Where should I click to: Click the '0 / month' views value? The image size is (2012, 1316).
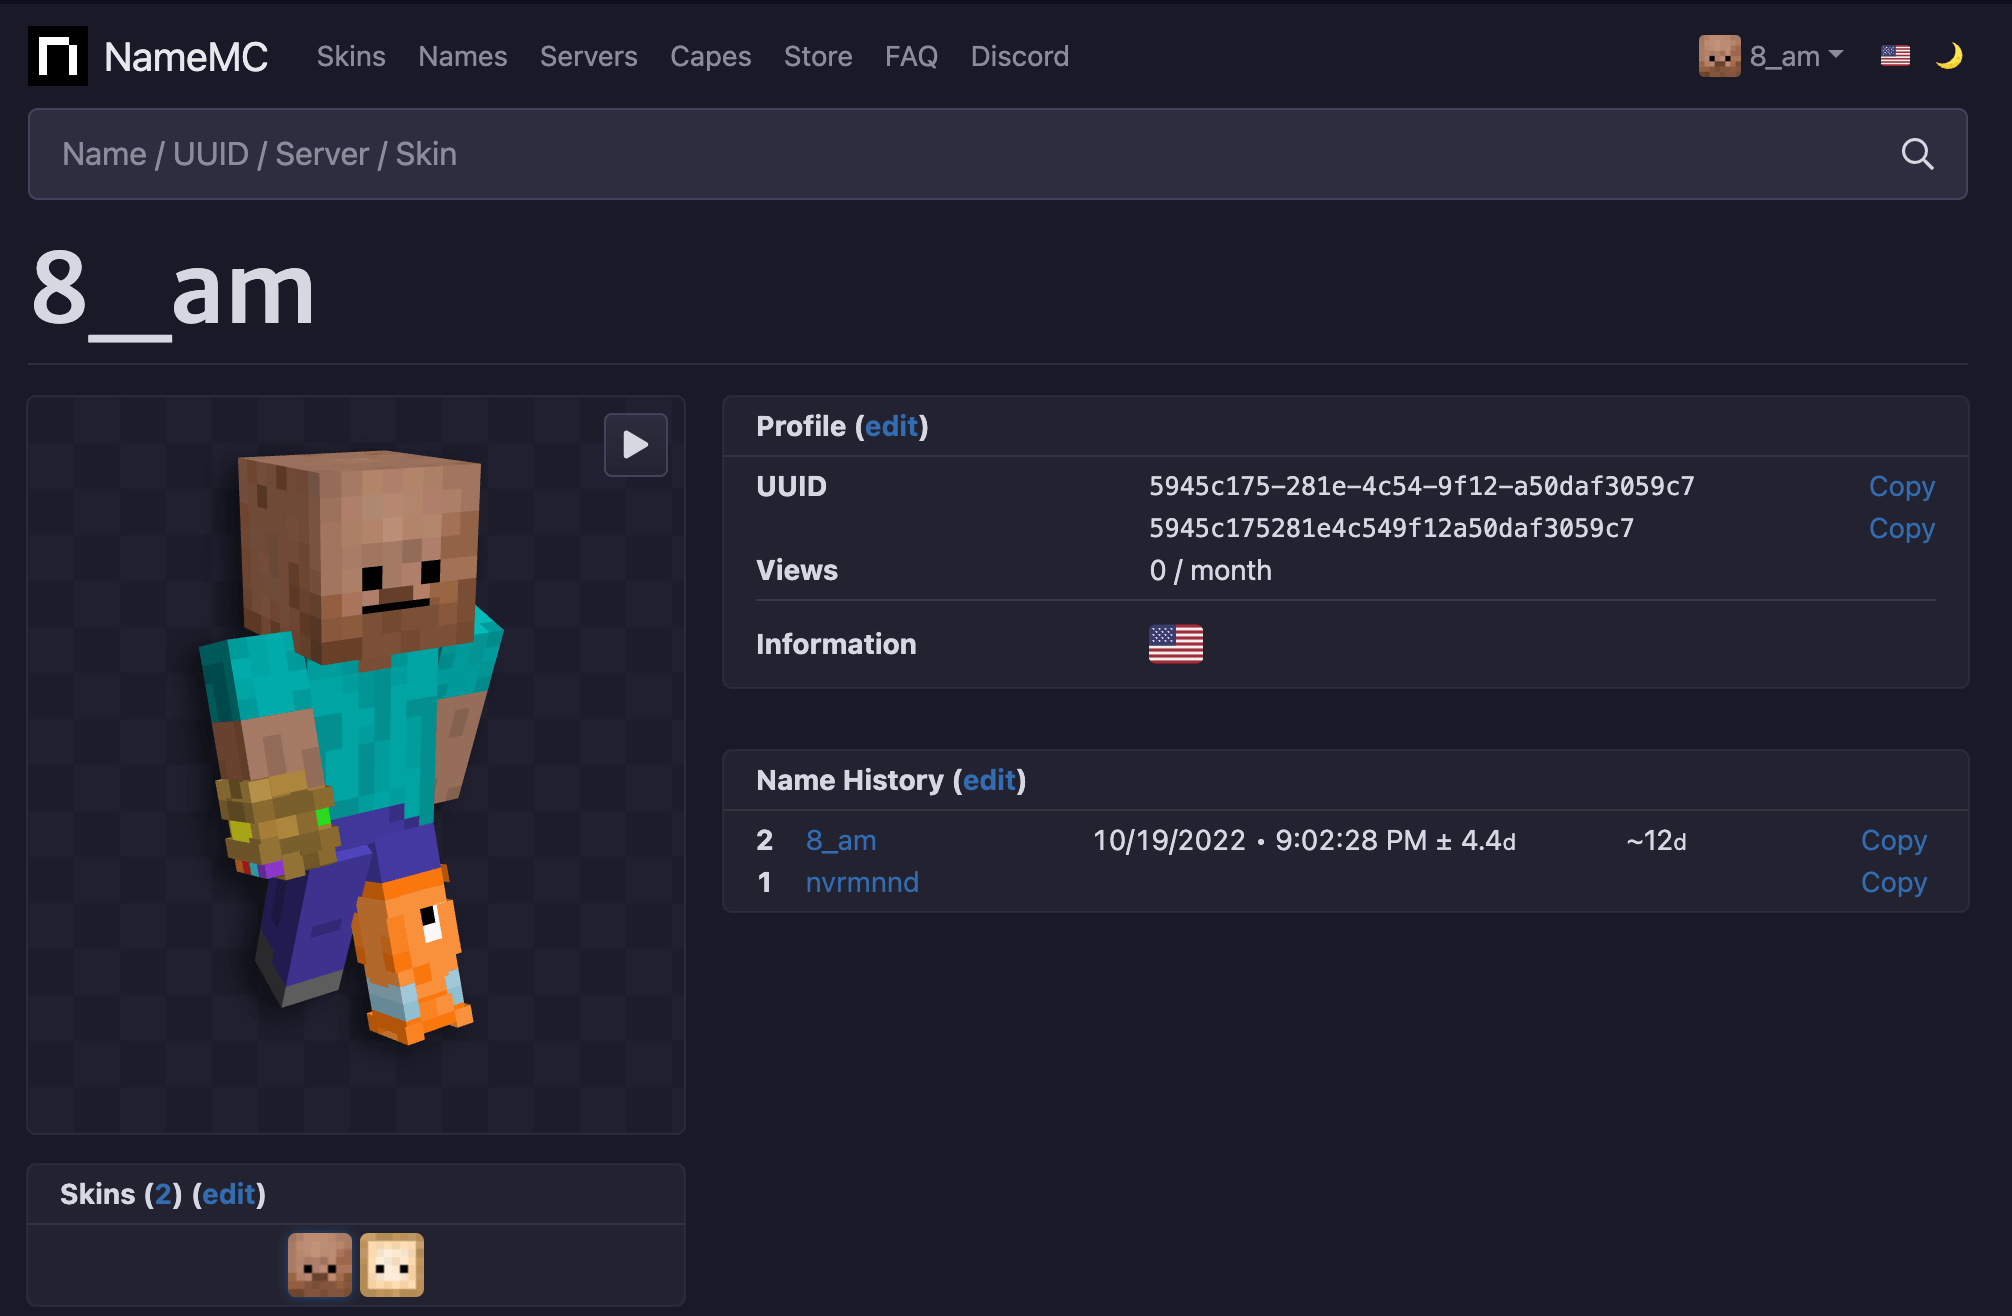1211,570
